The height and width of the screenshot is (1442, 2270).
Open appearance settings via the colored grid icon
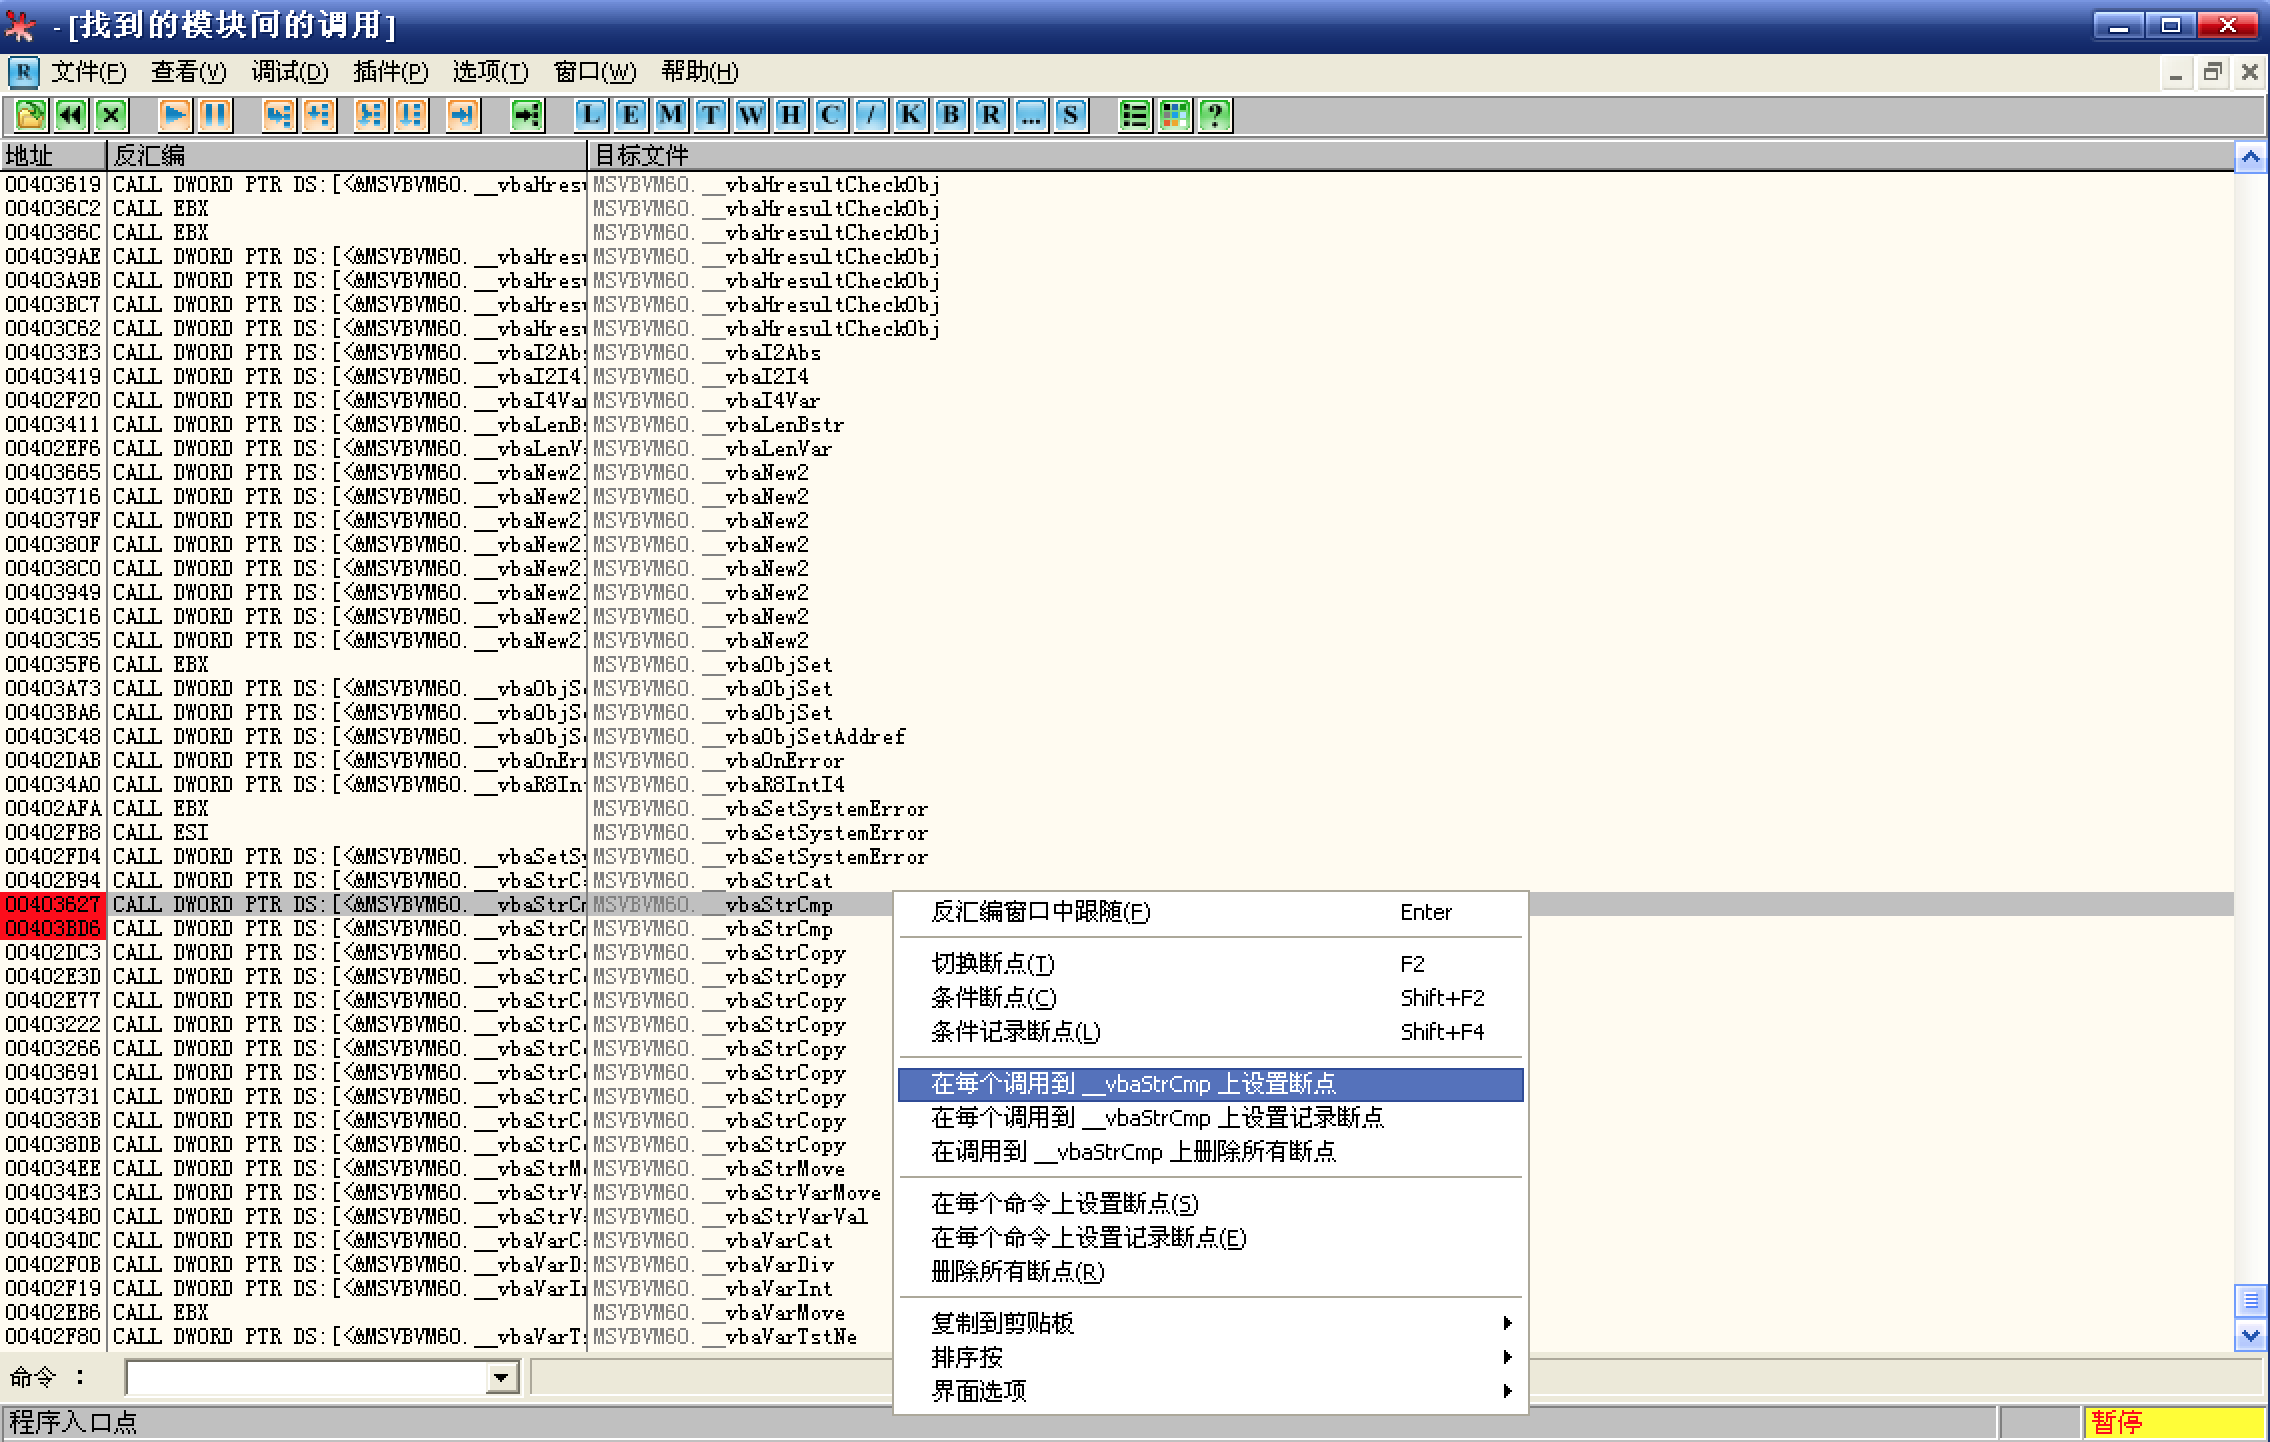[x=1175, y=115]
